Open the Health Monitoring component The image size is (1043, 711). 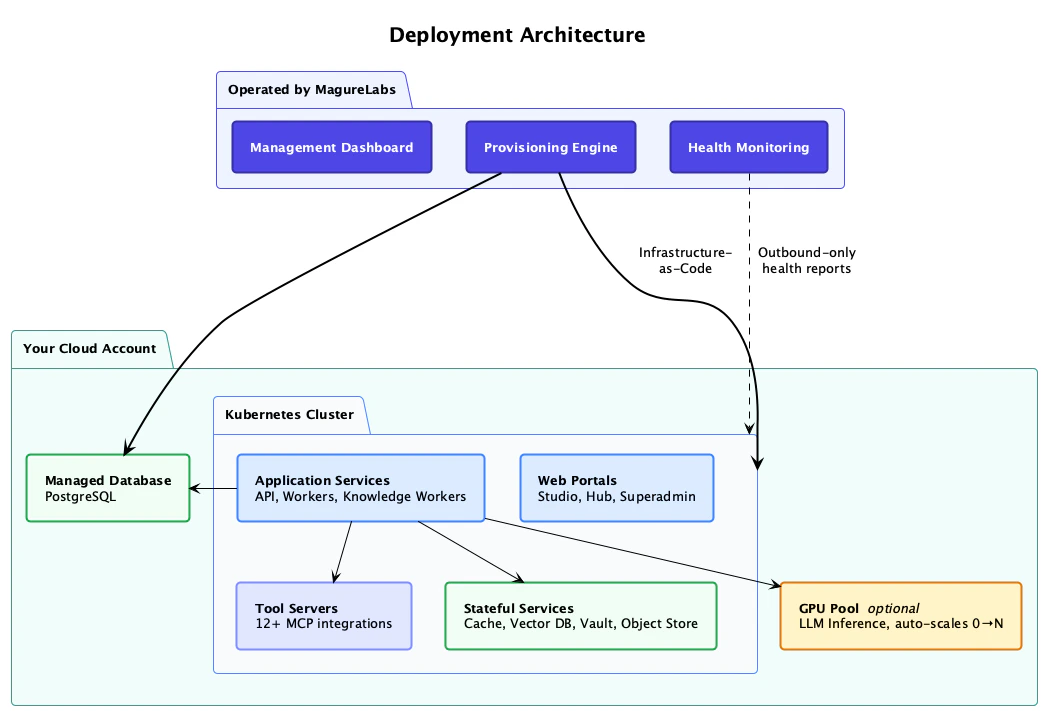[748, 146]
